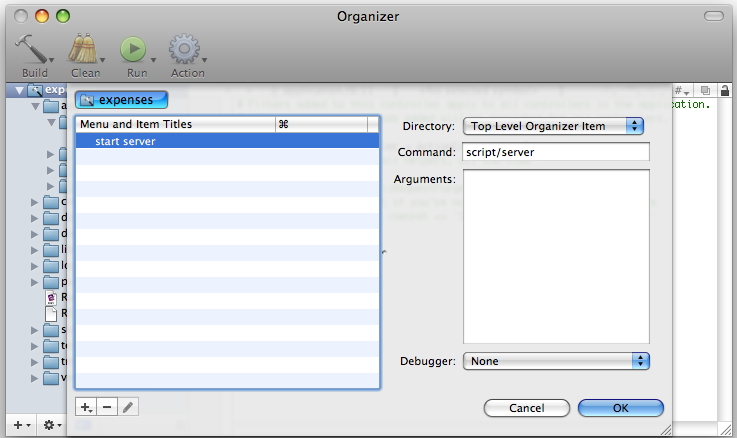This screenshot has width=737, height=438.
Task: Click the split editor icon
Action: tap(705, 90)
